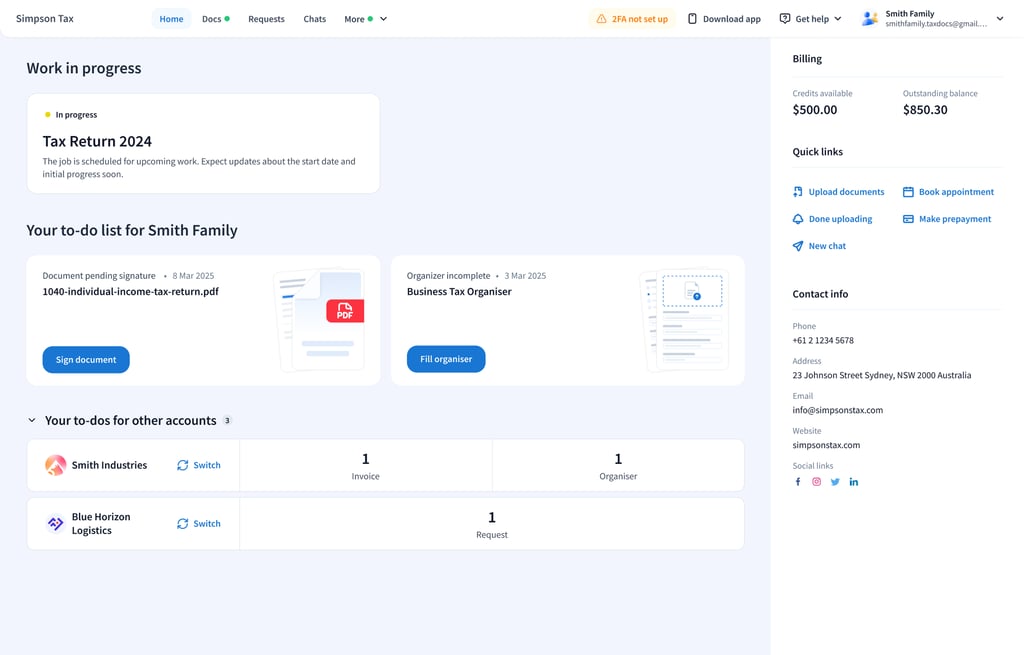Open the Get help dropdown
The image size is (1024, 655).
point(811,19)
